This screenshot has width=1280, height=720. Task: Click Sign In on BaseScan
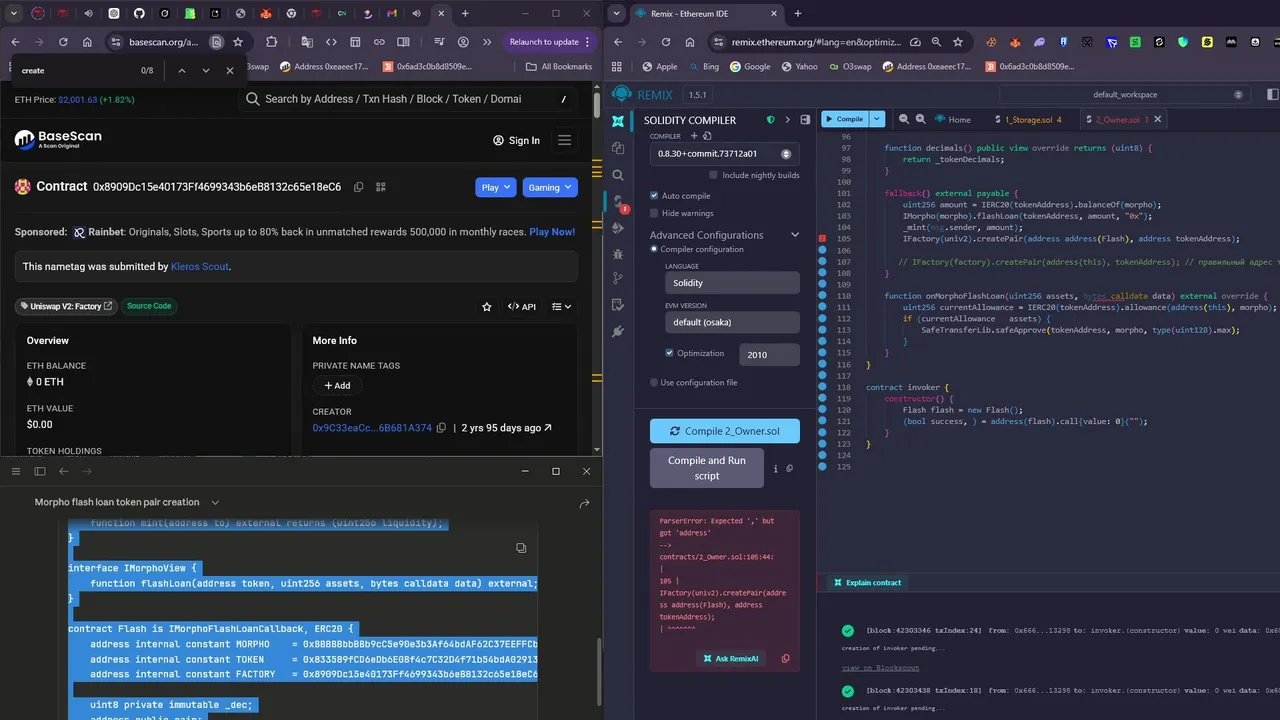pyautogui.click(x=516, y=140)
